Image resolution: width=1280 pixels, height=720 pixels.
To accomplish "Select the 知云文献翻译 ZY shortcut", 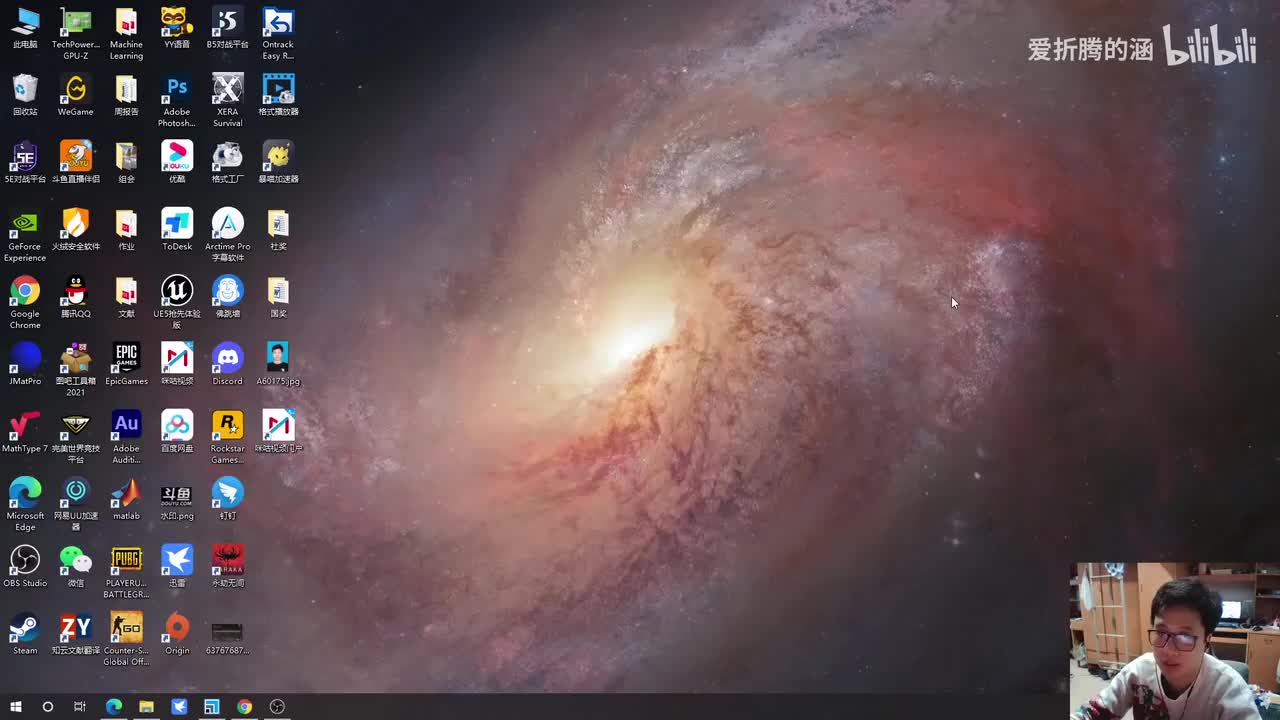I will [76, 634].
